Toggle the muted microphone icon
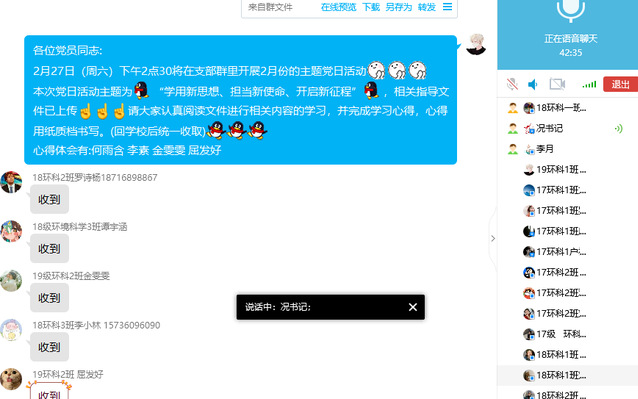 [512, 84]
